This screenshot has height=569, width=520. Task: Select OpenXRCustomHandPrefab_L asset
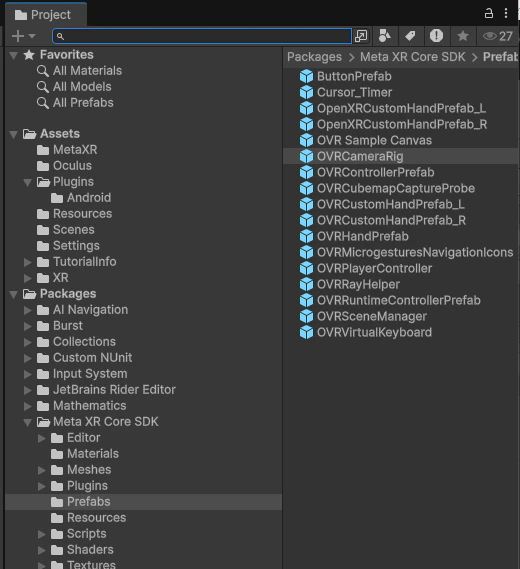pyautogui.click(x=393, y=109)
